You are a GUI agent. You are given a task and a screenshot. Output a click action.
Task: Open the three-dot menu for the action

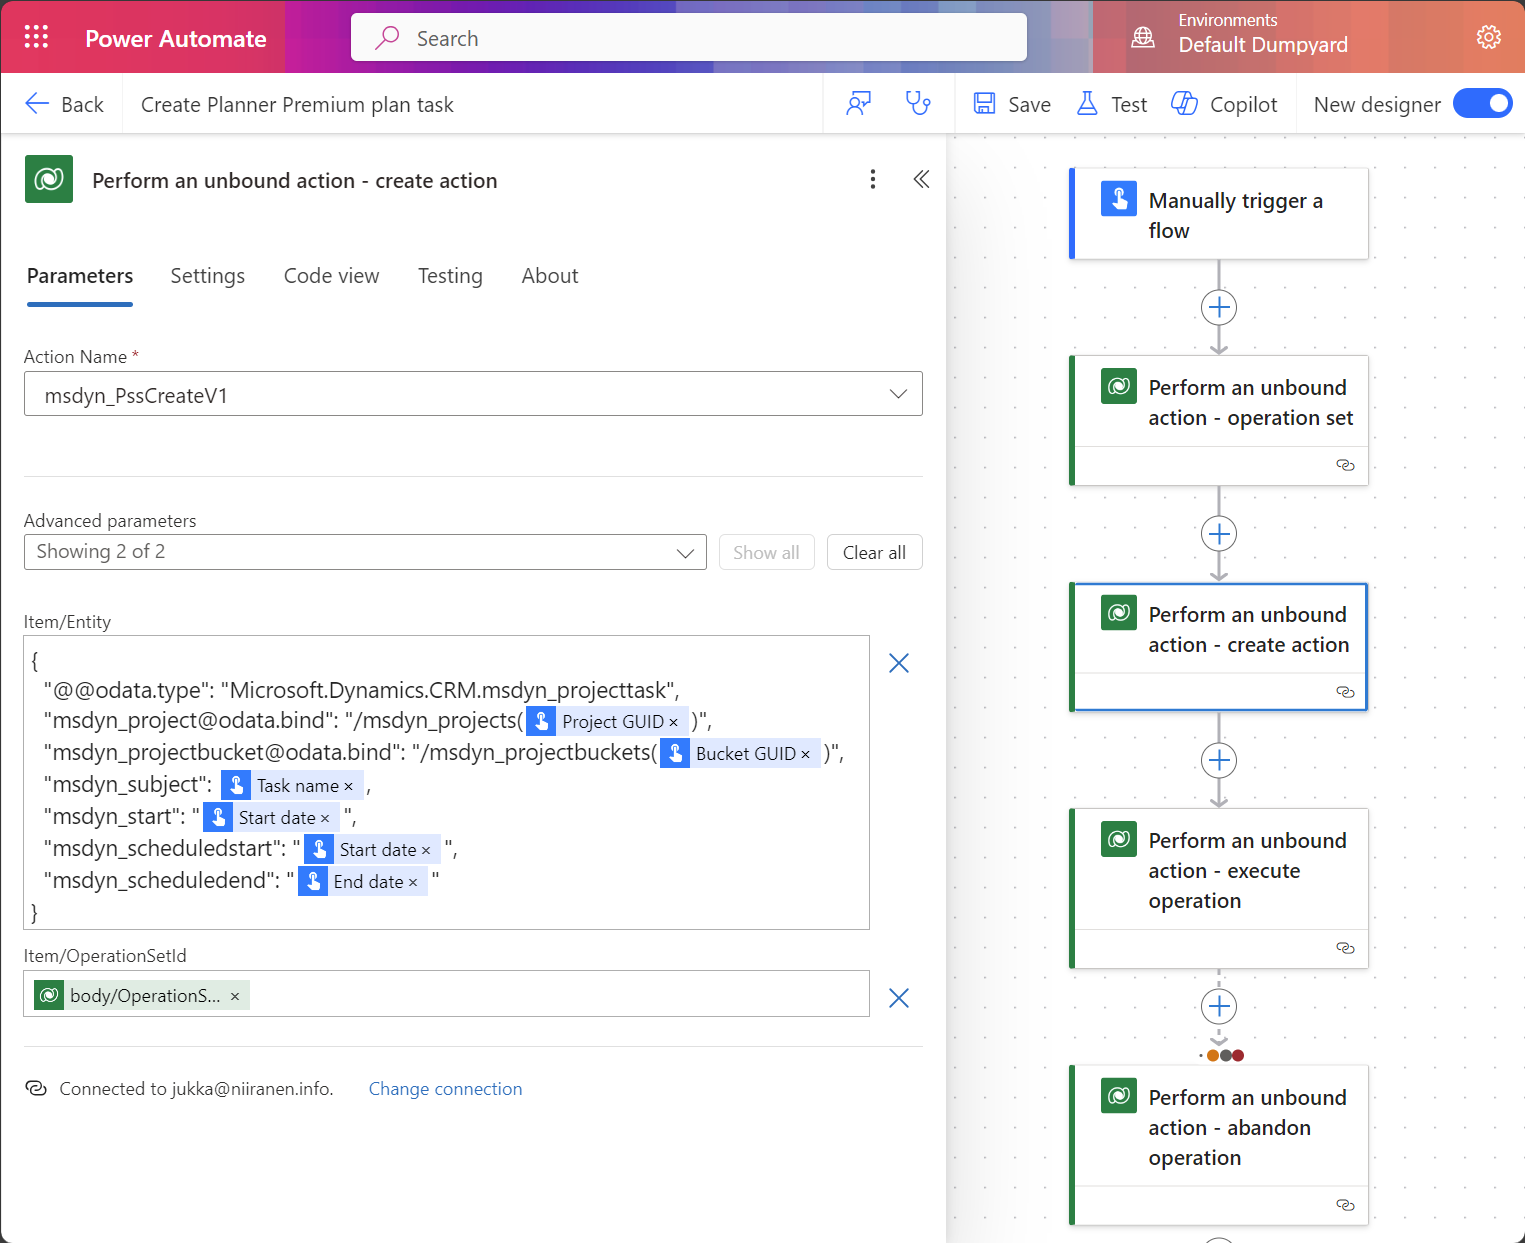point(873,179)
